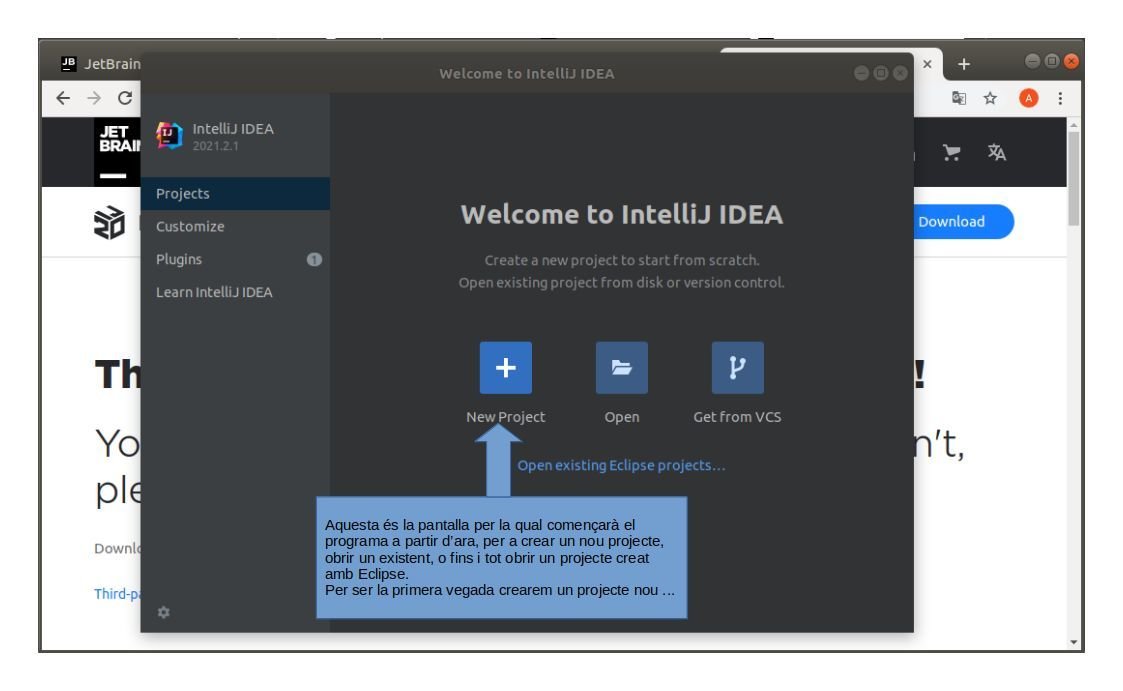
Task: Maximize the browser window
Action: [1052, 61]
